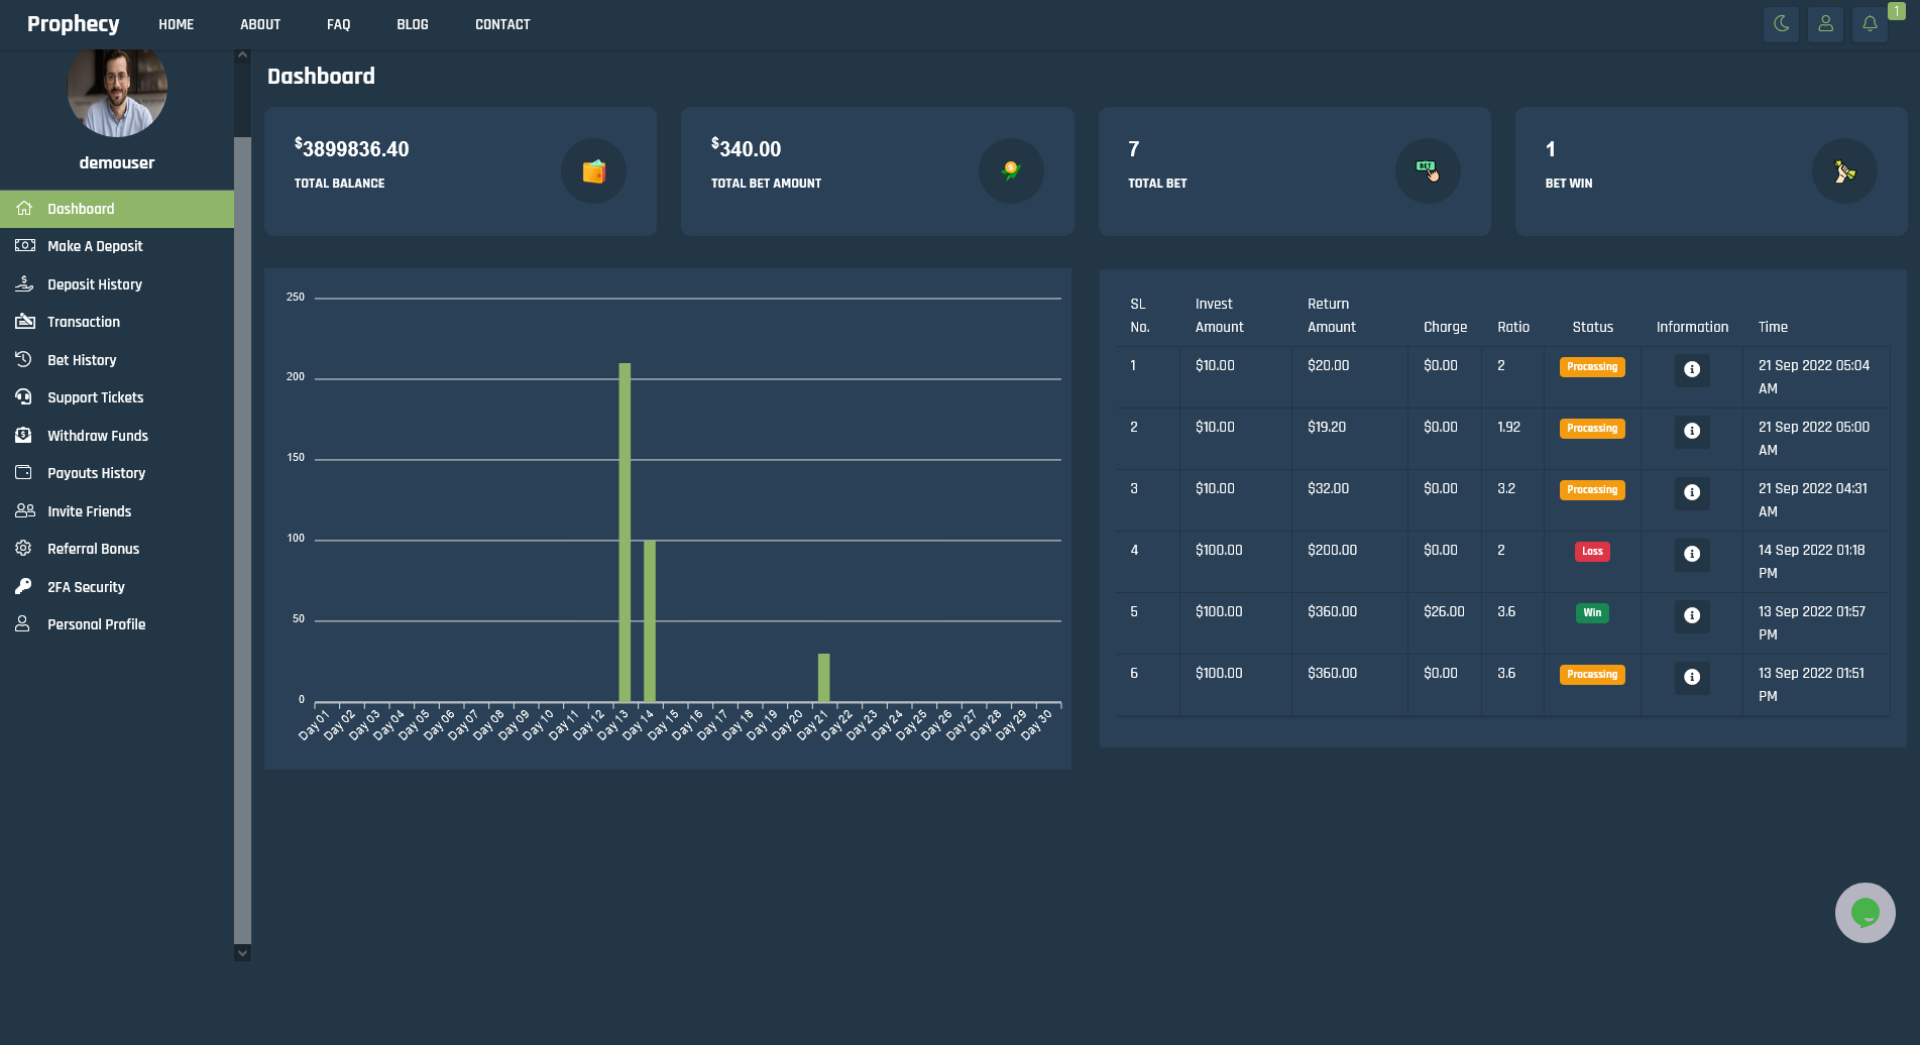The width and height of the screenshot is (1920, 1045).
Task: Click the Day 13 bar in chart
Action: point(625,532)
